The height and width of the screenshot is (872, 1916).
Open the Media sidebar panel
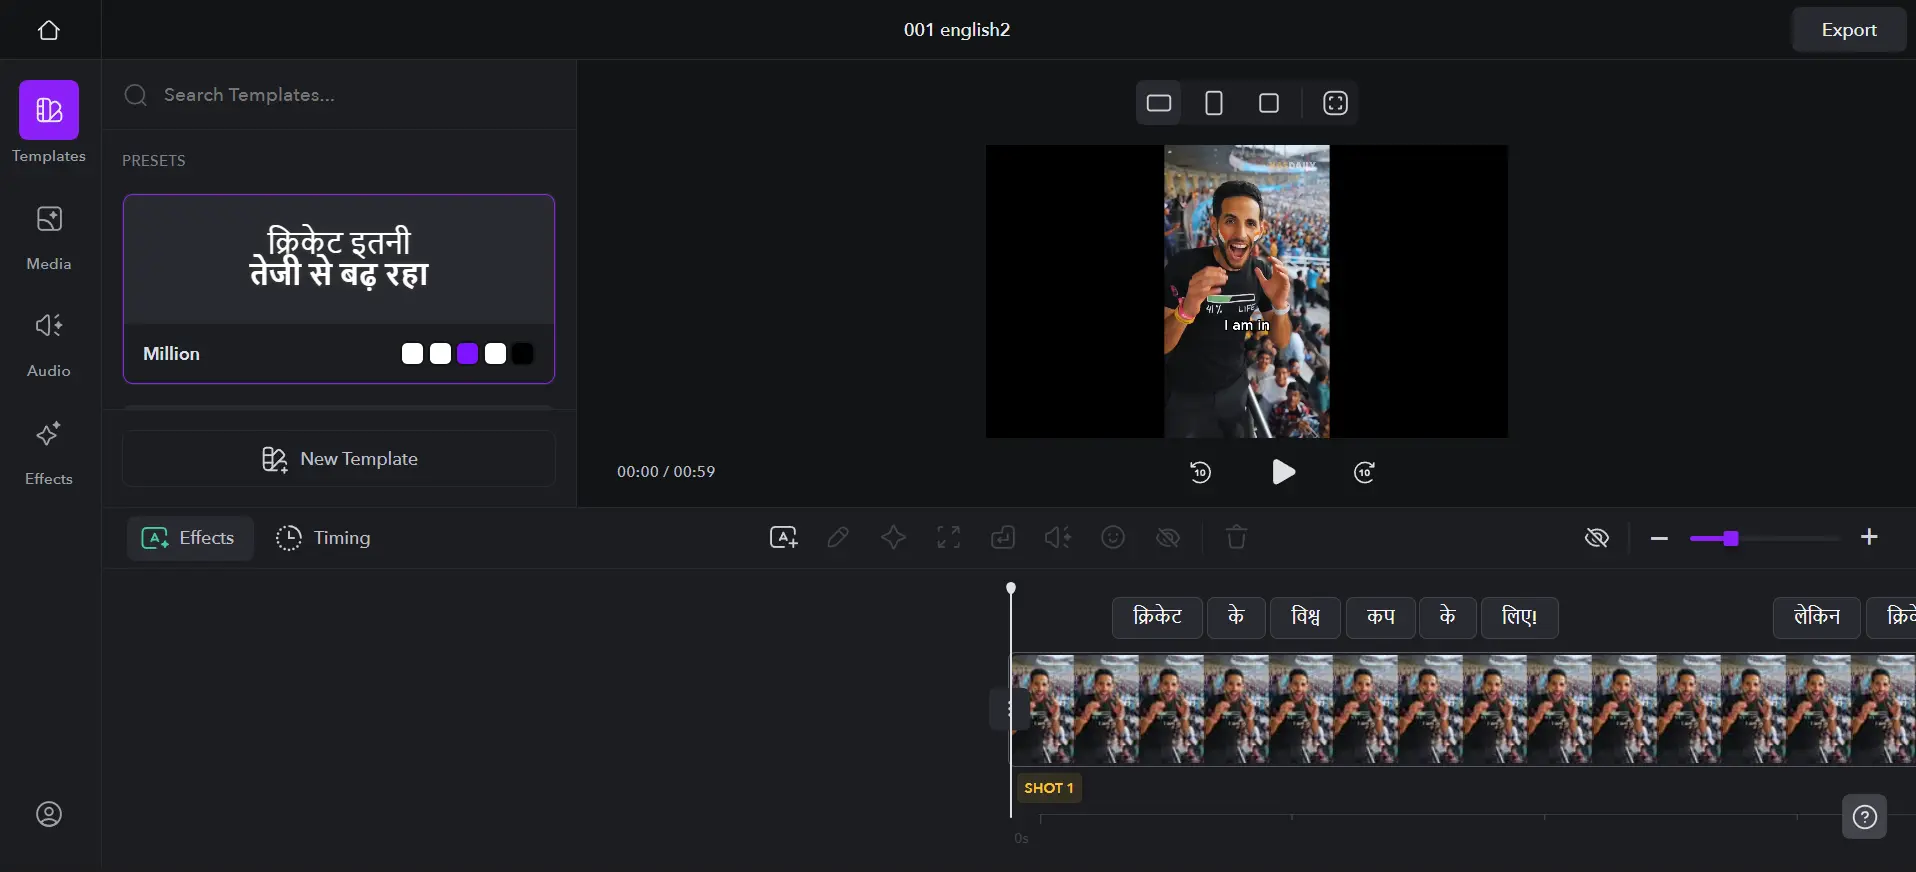(x=48, y=238)
